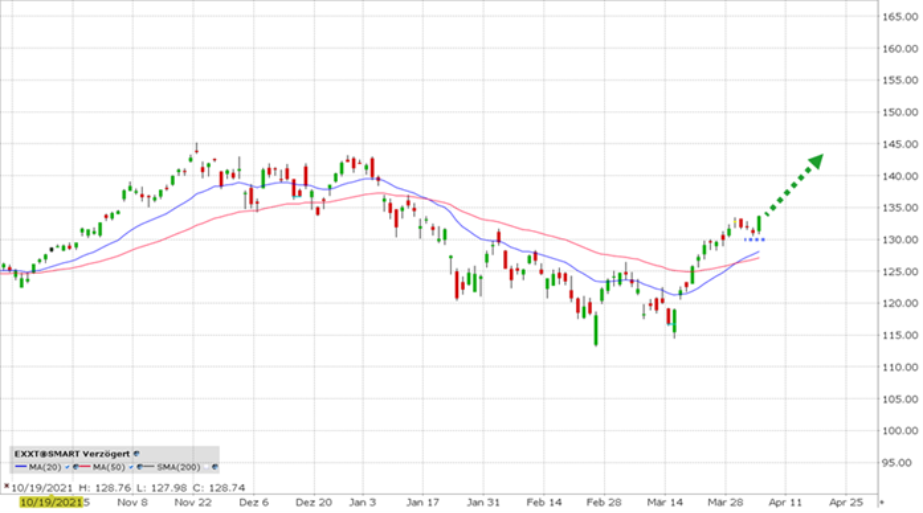
Task: Click the globe icon right after MA(20)
Action: pos(76,466)
